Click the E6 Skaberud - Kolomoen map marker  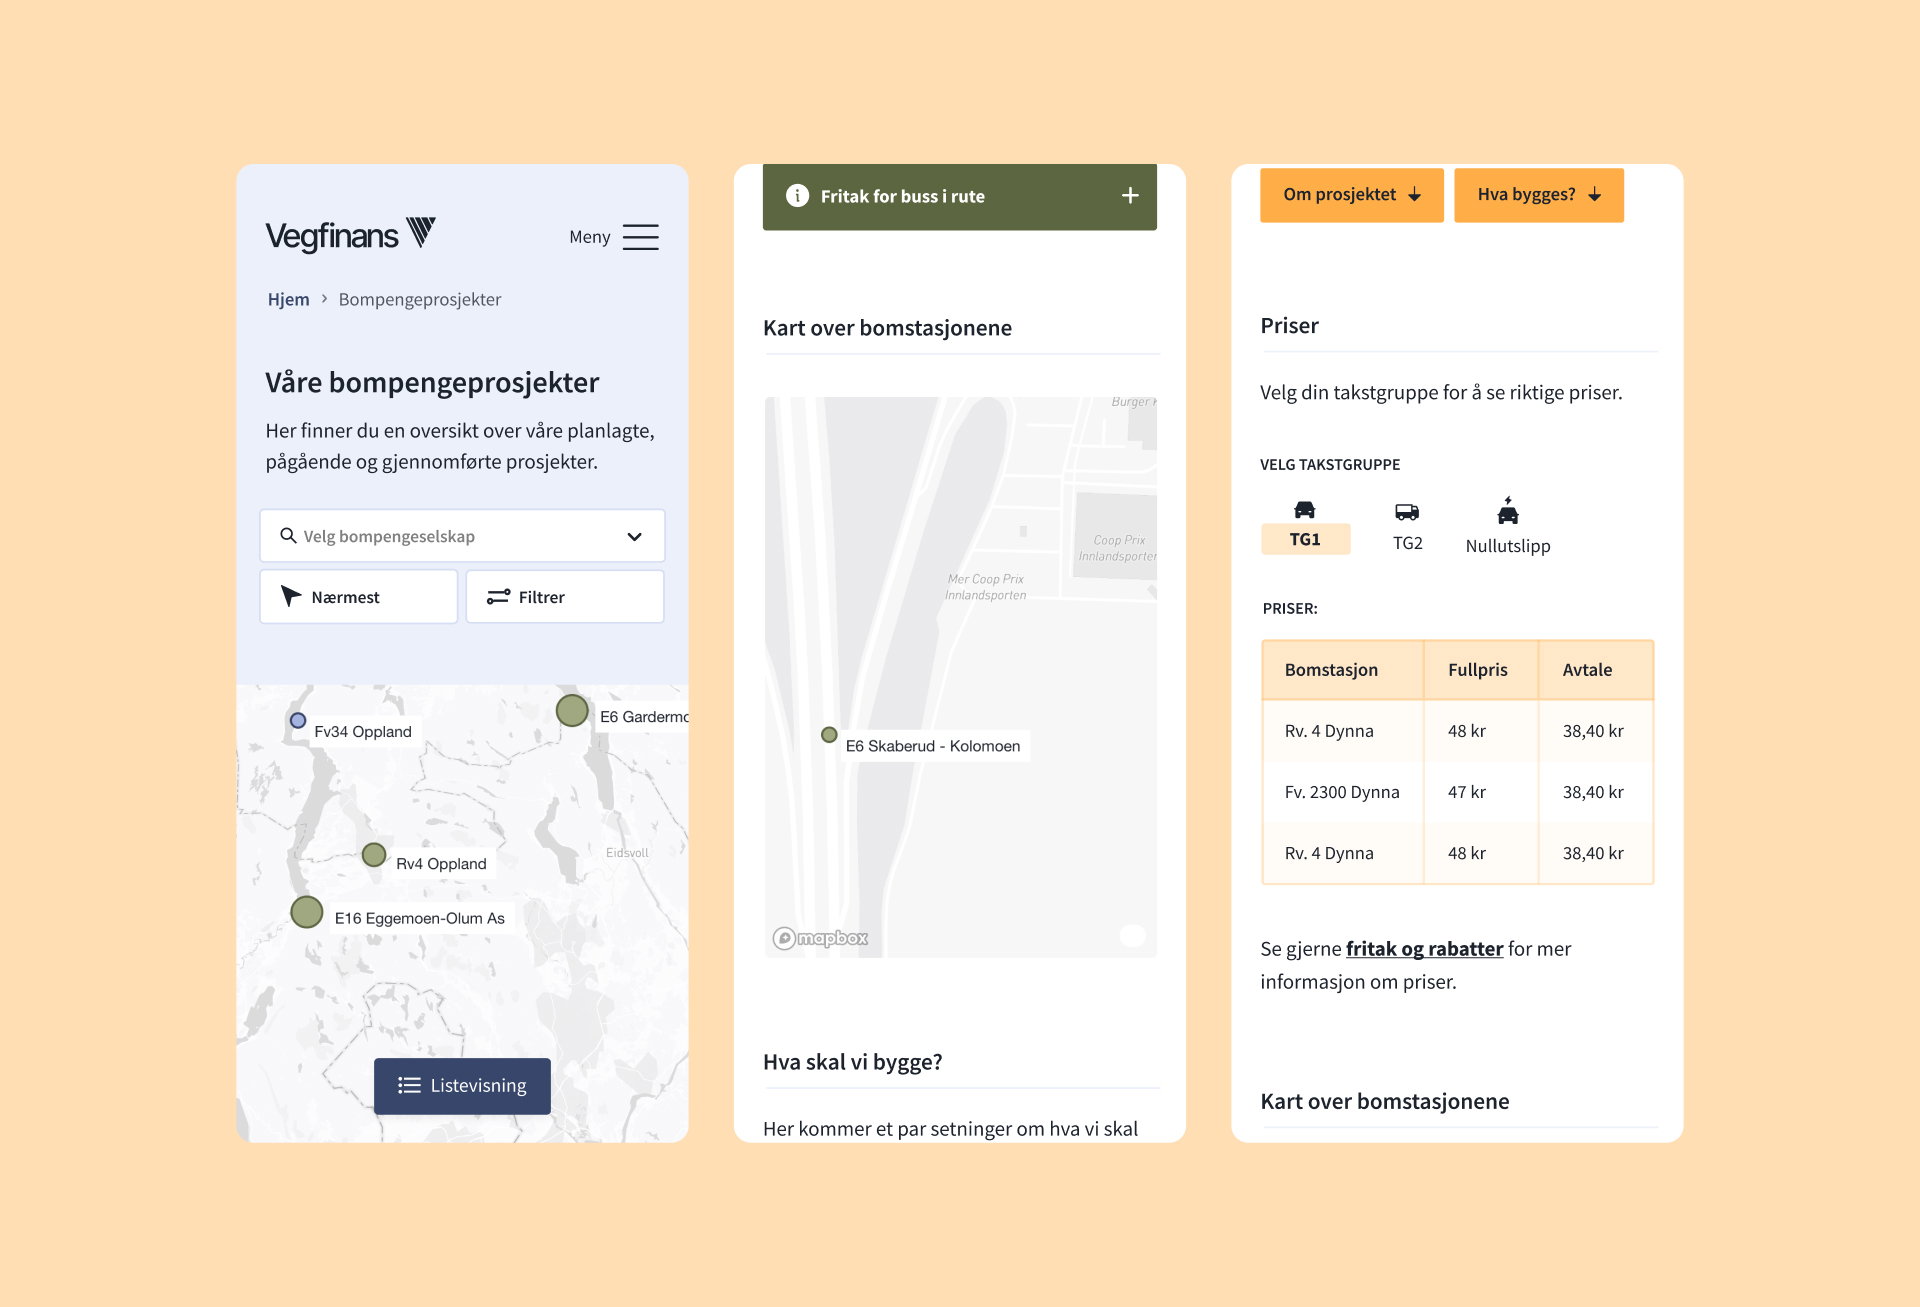pyautogui.click(x=829, y=735)
